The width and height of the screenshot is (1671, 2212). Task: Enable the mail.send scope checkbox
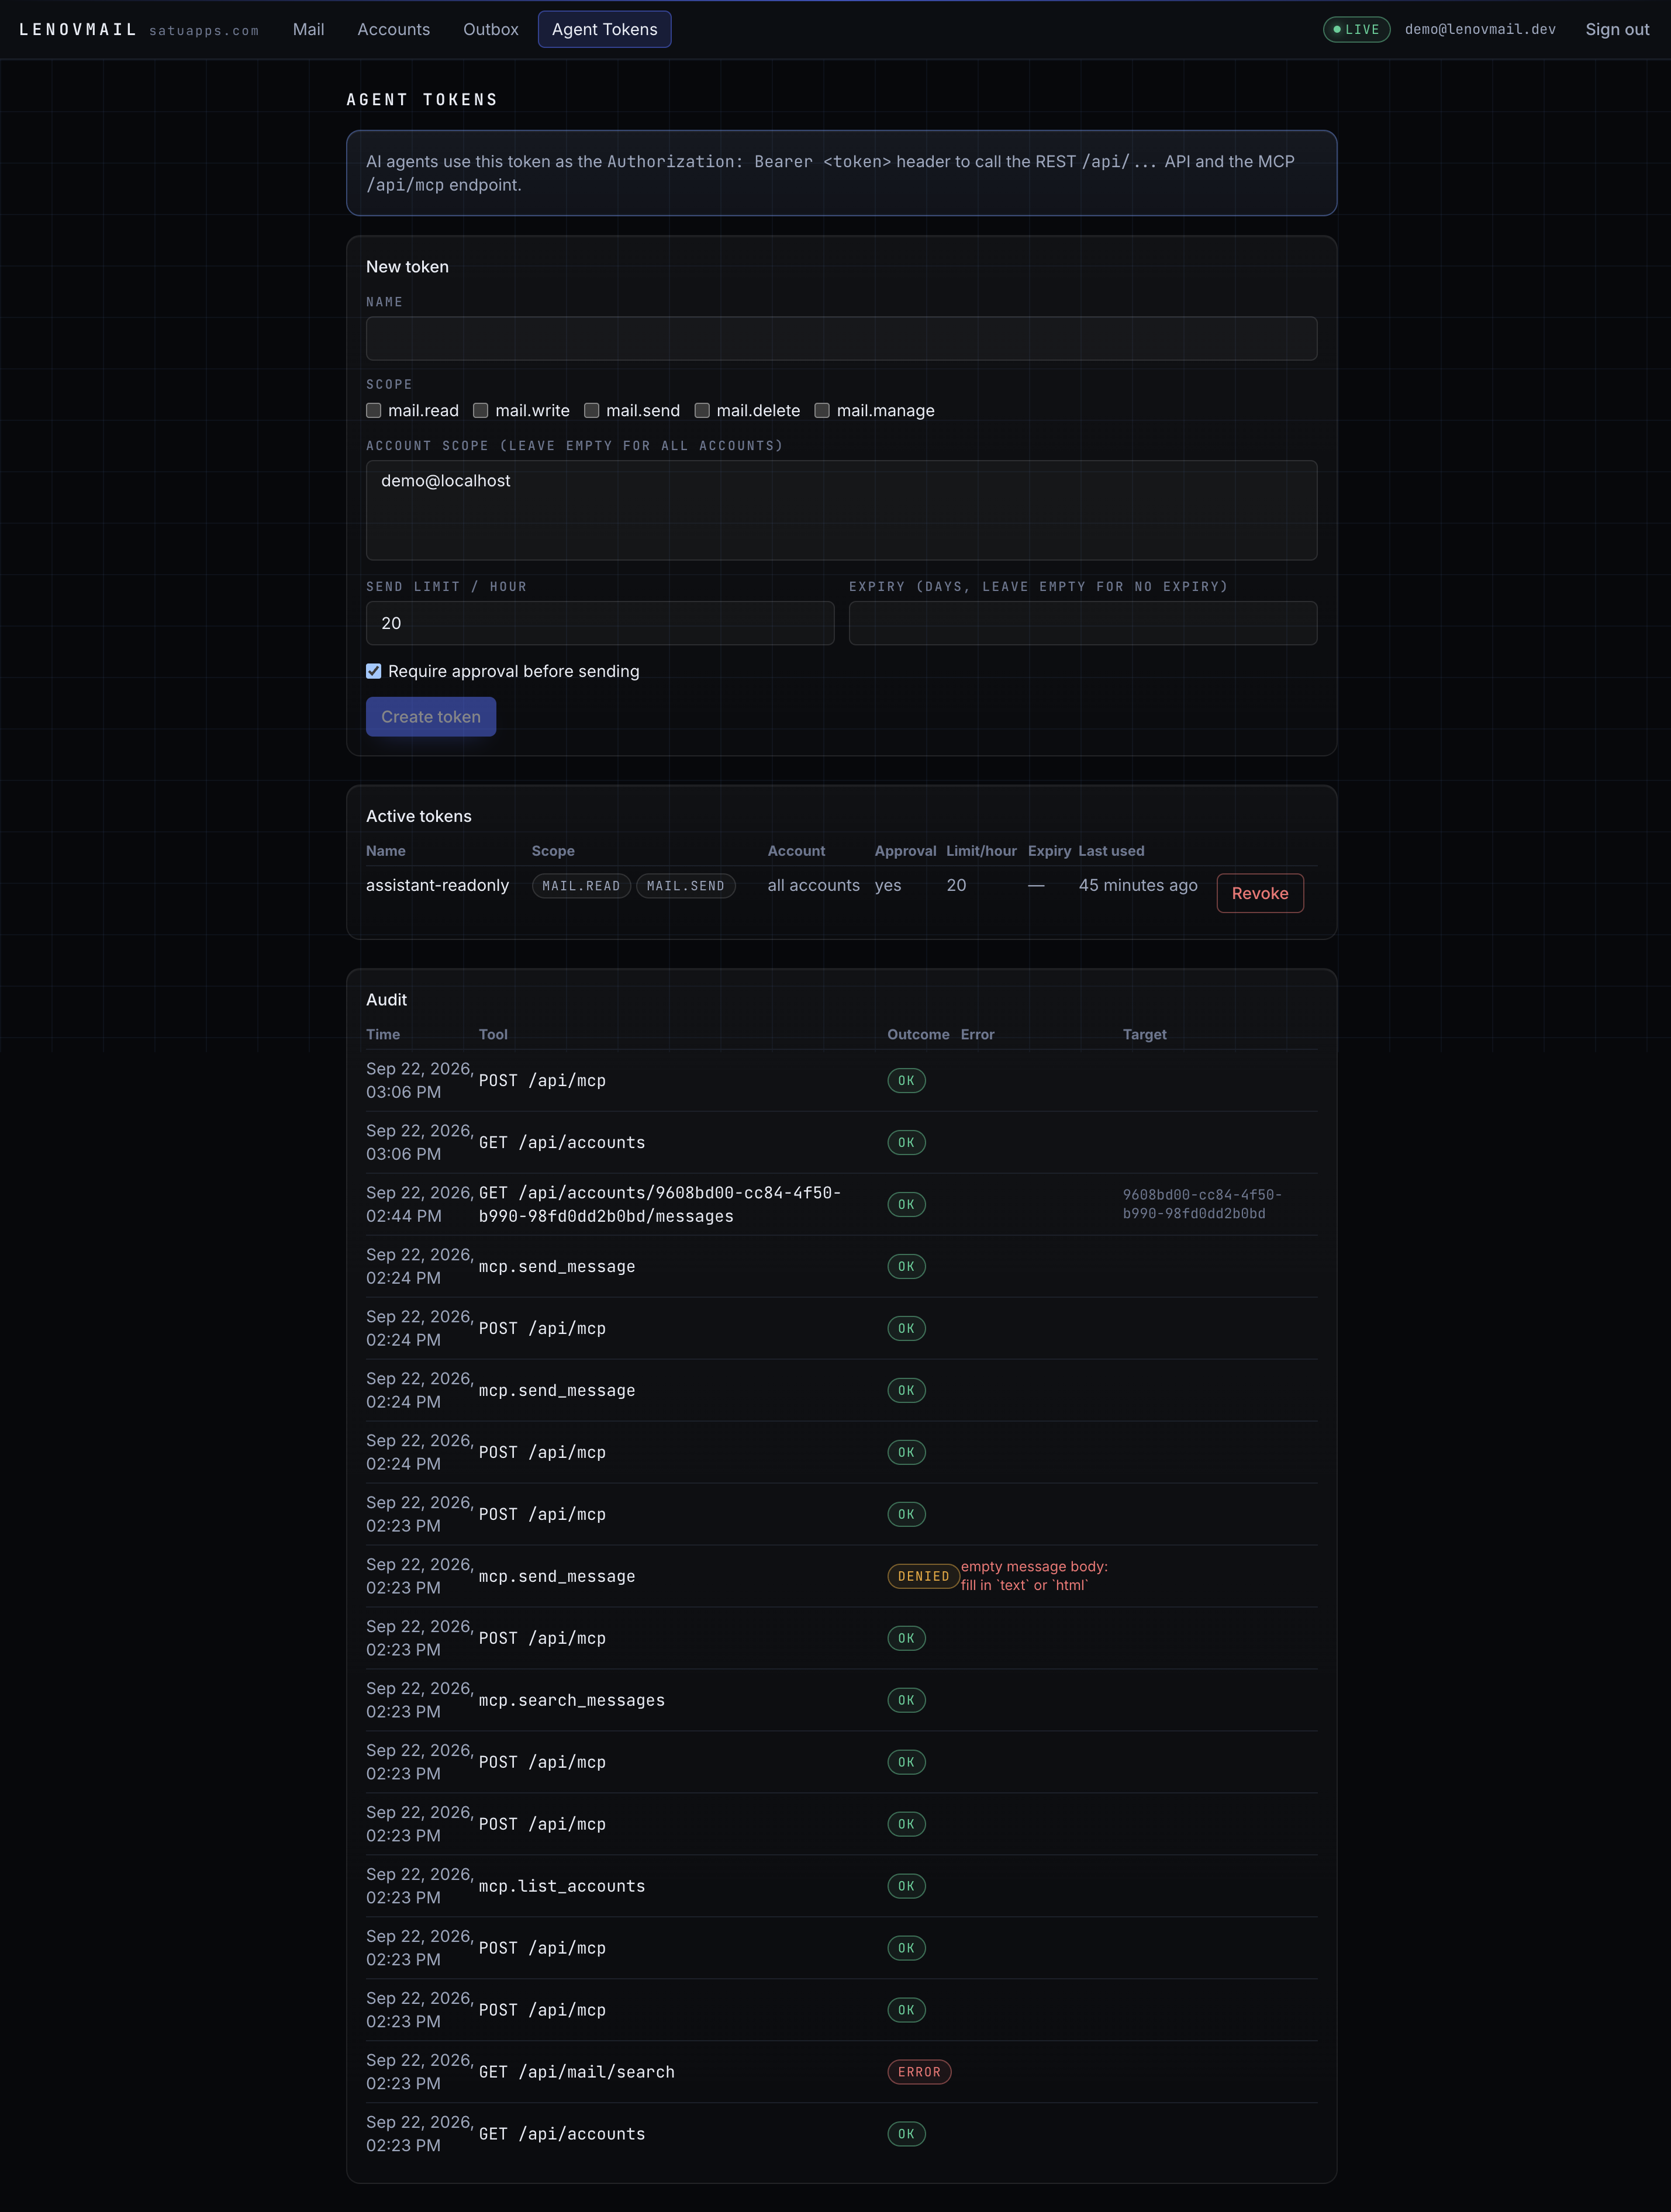pyautogui.click(x=592, y=410)
